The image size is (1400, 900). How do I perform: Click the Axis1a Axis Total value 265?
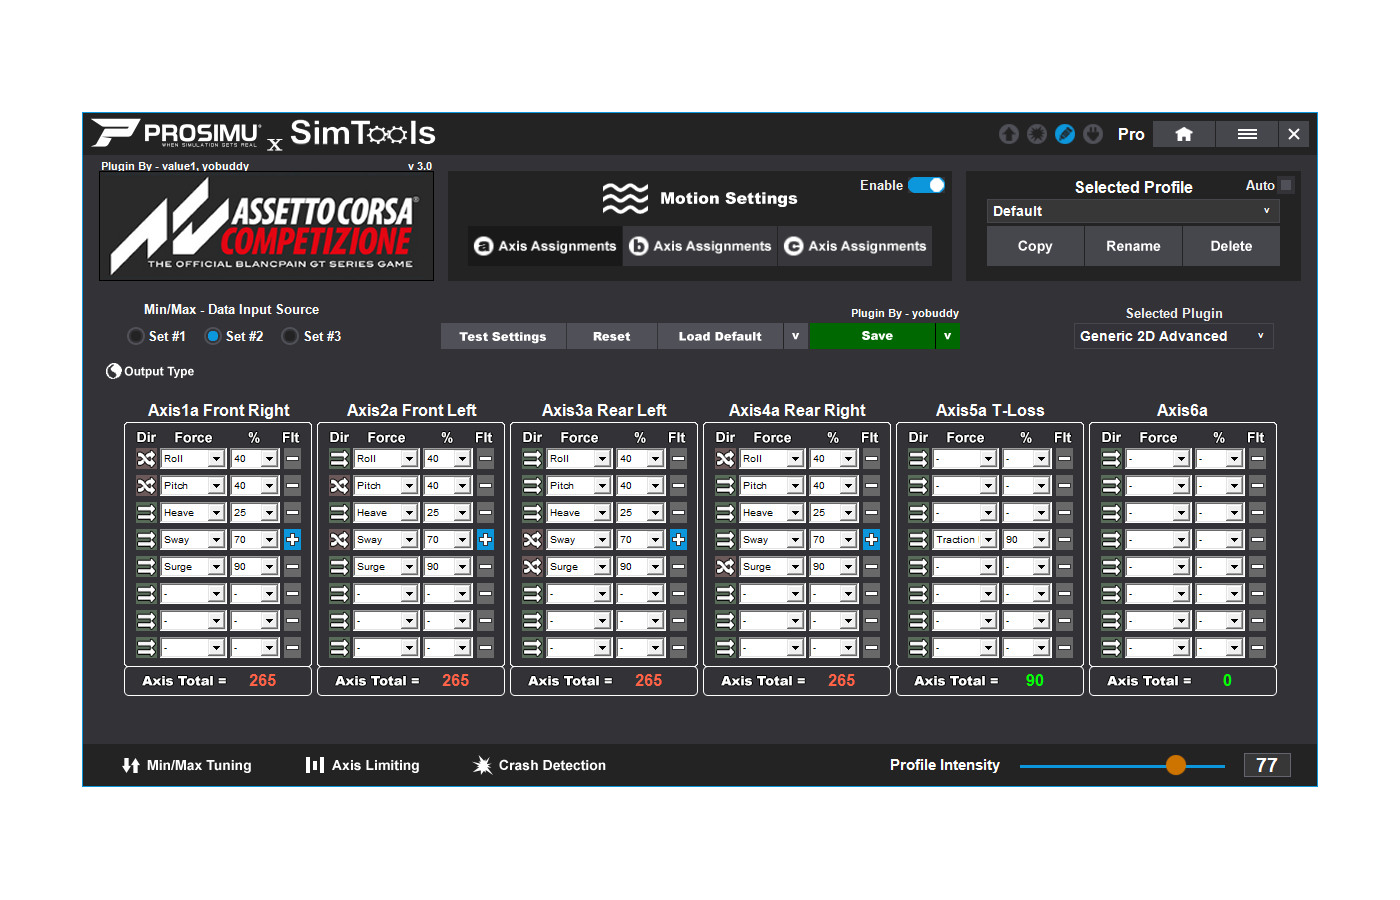coord(262,680)
